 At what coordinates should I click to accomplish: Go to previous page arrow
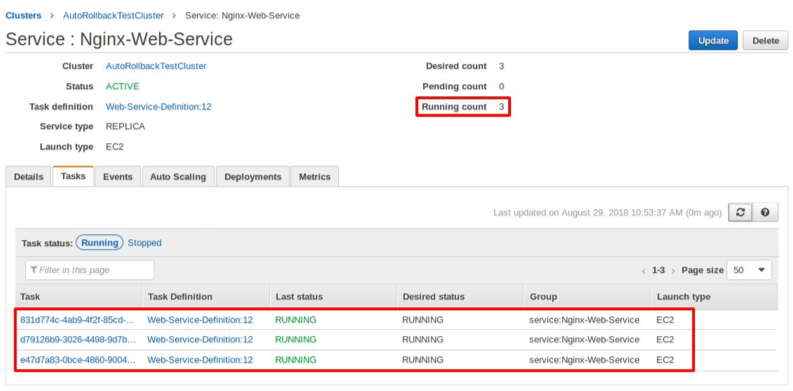pos(644,271)
